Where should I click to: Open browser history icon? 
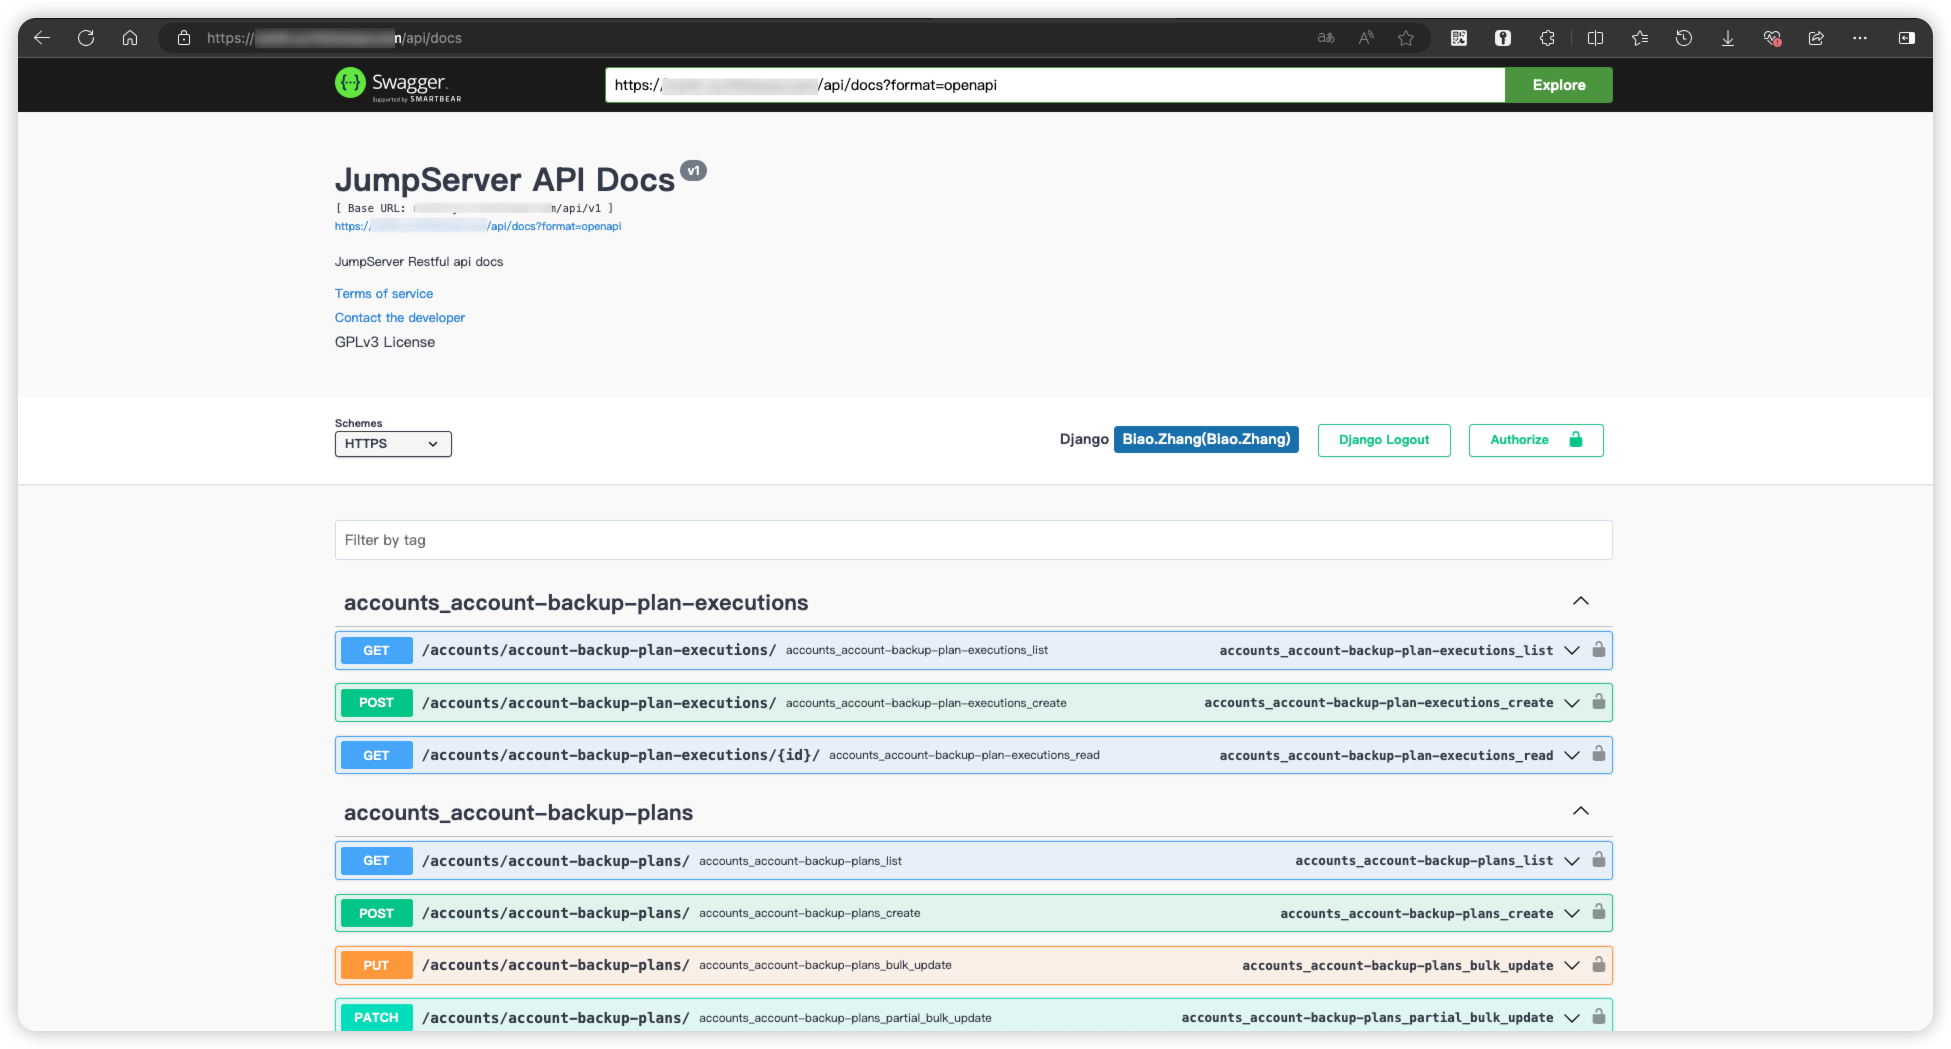point(1684,38)
